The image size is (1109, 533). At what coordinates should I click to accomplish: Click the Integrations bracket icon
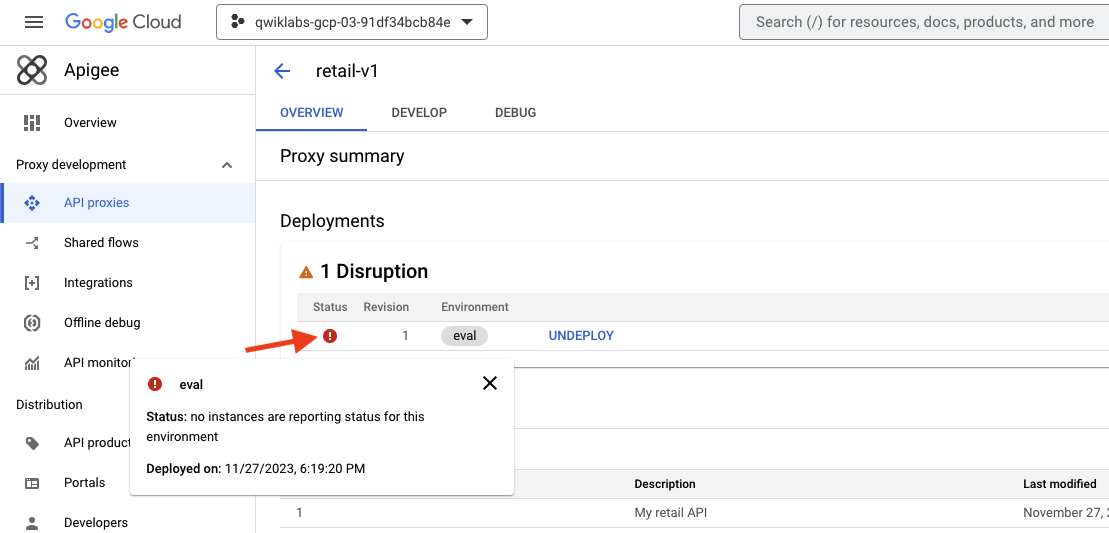pos(32,283)
